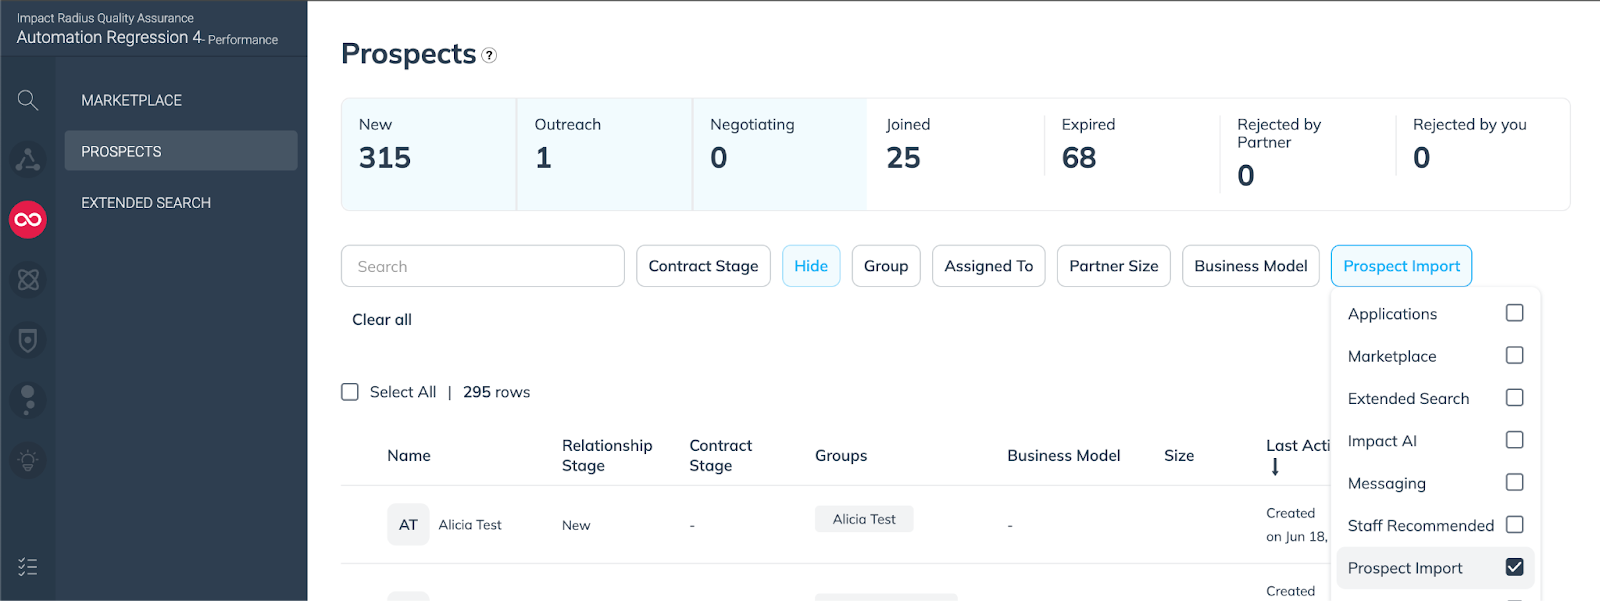Check the Applications checkbox
Viewport: 1600px width, 601px height.
pos(1514,313)
